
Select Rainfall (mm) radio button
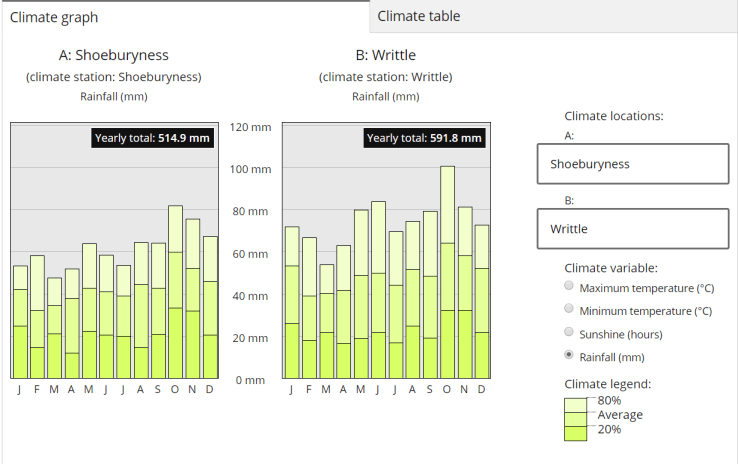click(x=570, y=355)
